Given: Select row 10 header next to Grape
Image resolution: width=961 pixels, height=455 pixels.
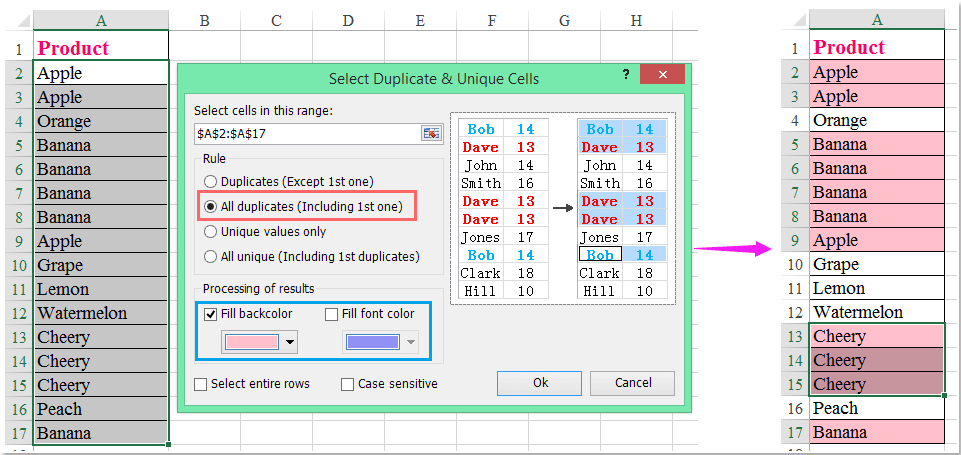Looking at the screenshot, I should [x=17, y=265].
